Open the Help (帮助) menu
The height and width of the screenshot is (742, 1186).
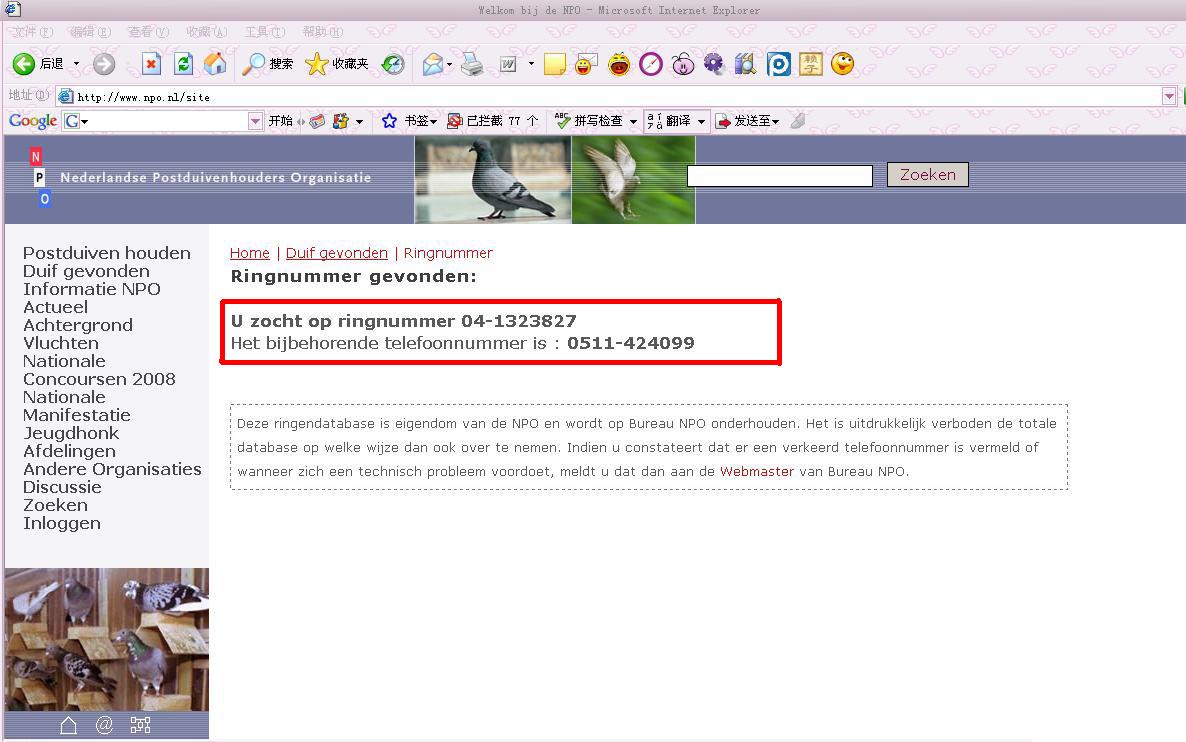323,32
